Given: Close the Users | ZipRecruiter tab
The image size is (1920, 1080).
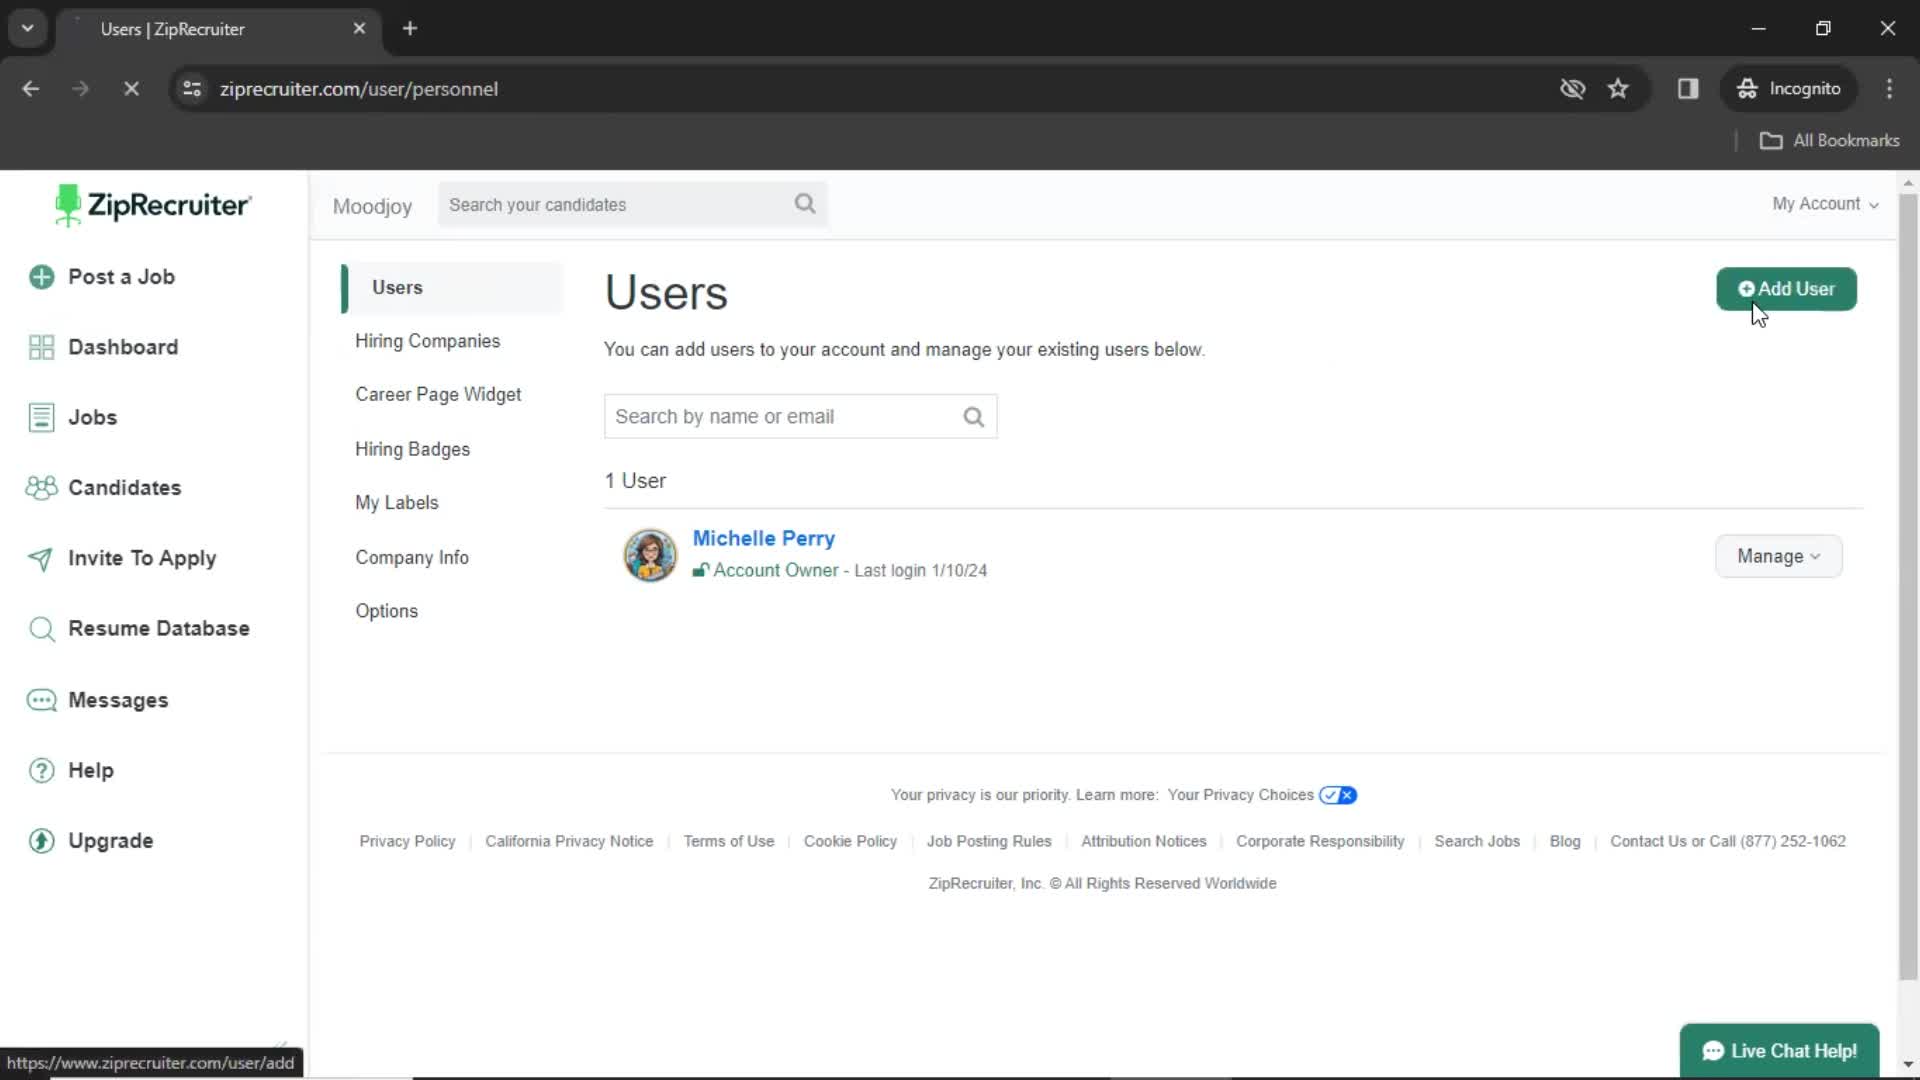Looking at the screenshot, I should point(359,28).
